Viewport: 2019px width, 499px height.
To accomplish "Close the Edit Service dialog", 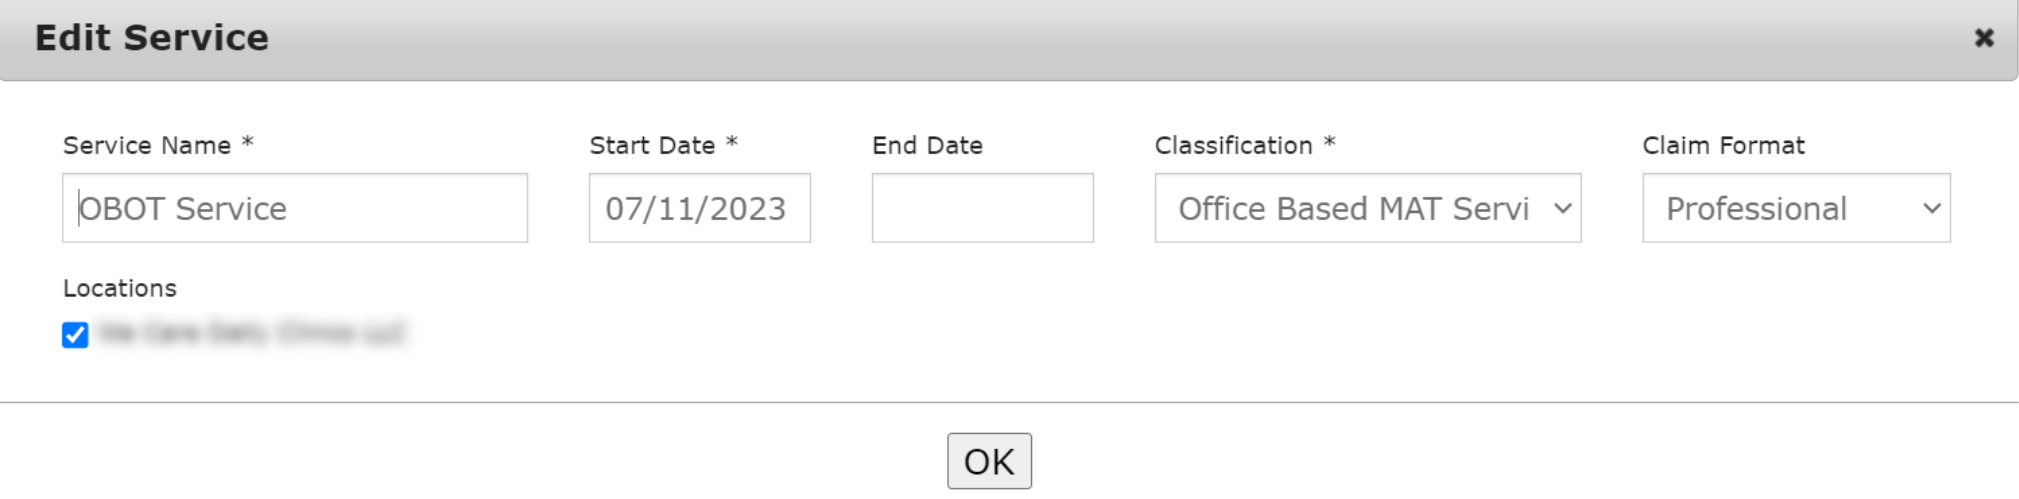I will 1984,38.
